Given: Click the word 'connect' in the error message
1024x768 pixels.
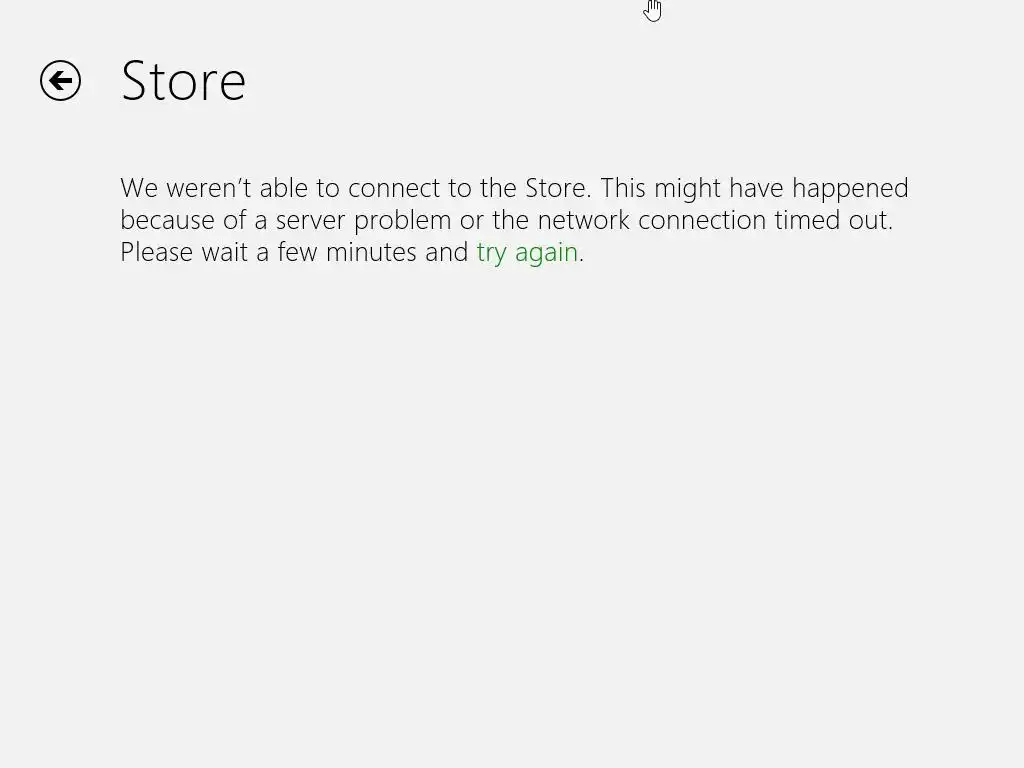Looking at the screenshot, I should pyautogui.click(x=394, y=188).
